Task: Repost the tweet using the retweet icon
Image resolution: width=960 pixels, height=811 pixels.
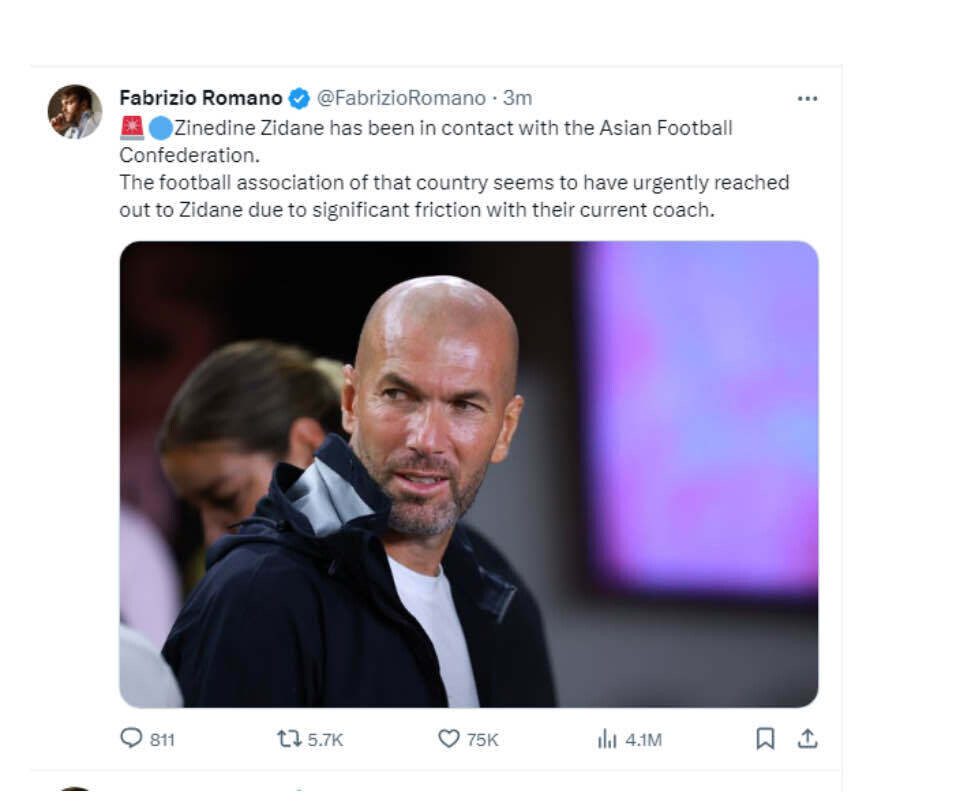Action: (x=289, y=738)
